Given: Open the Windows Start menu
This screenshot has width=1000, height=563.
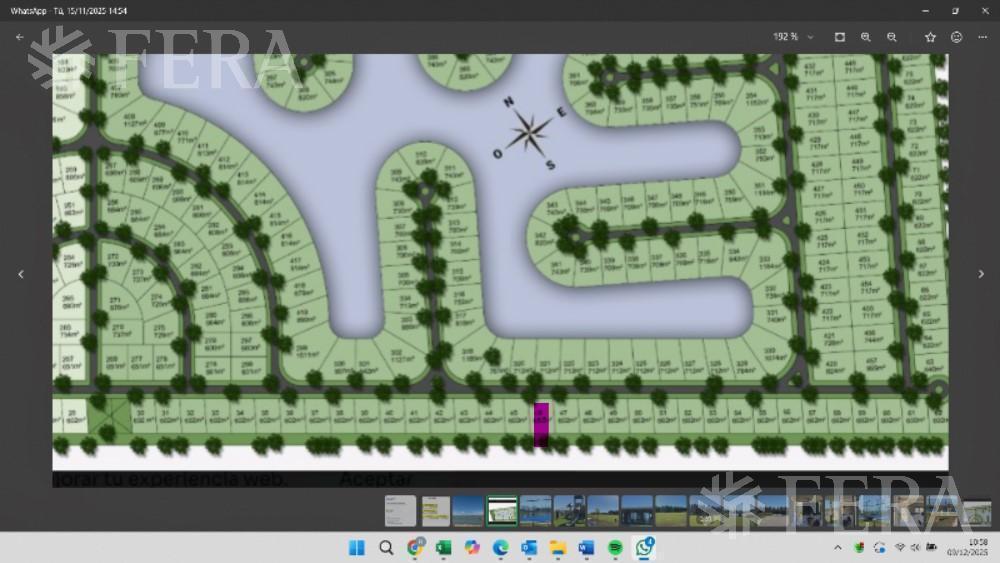Looking at the screenshot, I should tap(357, 548).
